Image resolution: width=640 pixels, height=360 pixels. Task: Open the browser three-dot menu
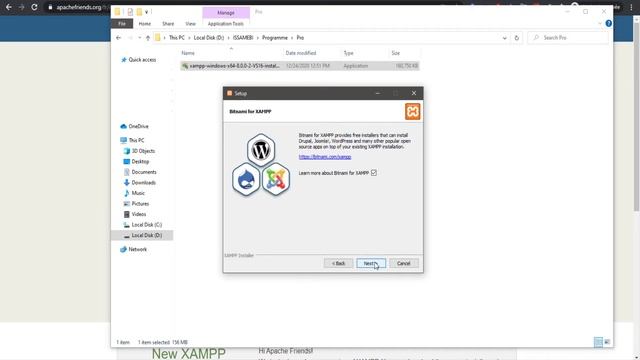631,7
